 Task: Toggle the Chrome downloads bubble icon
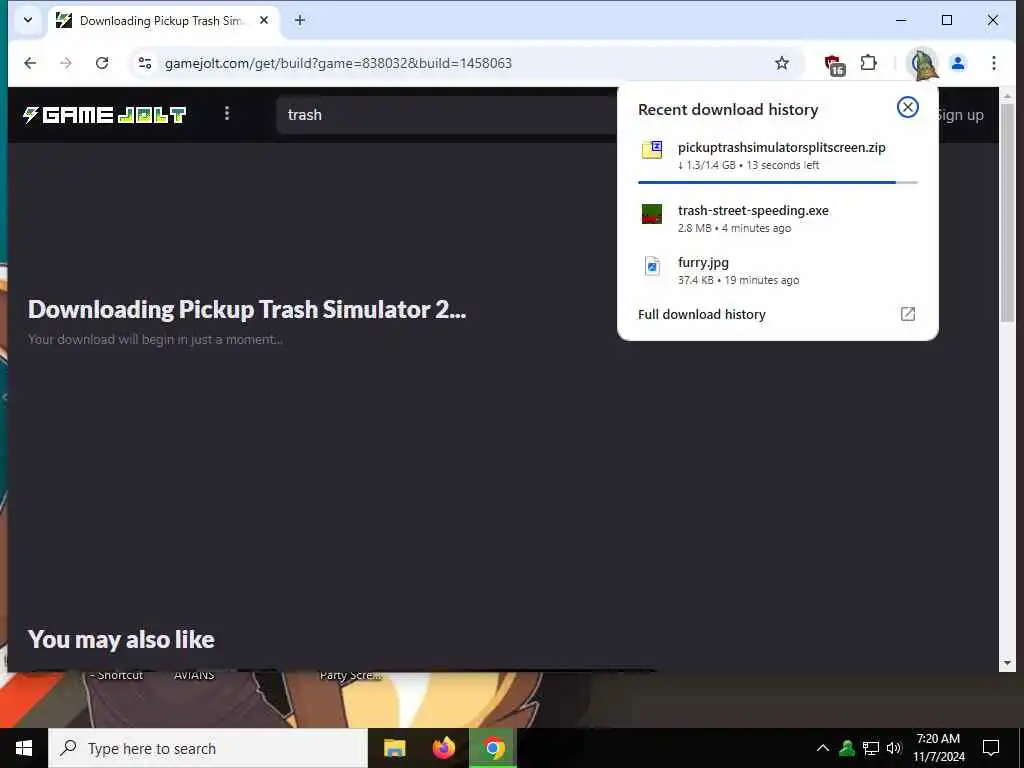click(922, 63)
